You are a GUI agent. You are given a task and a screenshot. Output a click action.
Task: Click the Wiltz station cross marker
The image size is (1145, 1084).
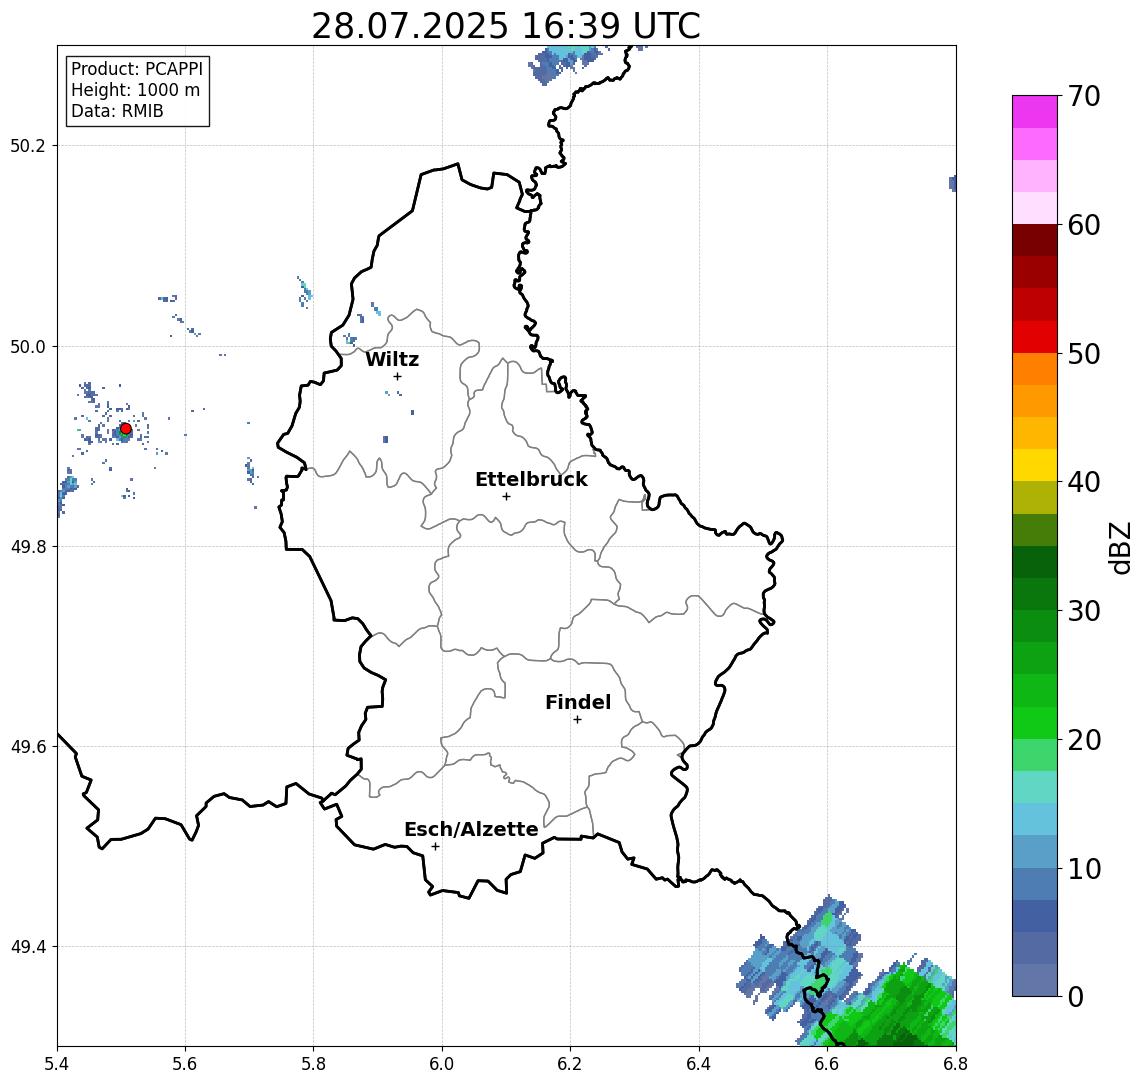pyautogui.click(x=397, y=377)
